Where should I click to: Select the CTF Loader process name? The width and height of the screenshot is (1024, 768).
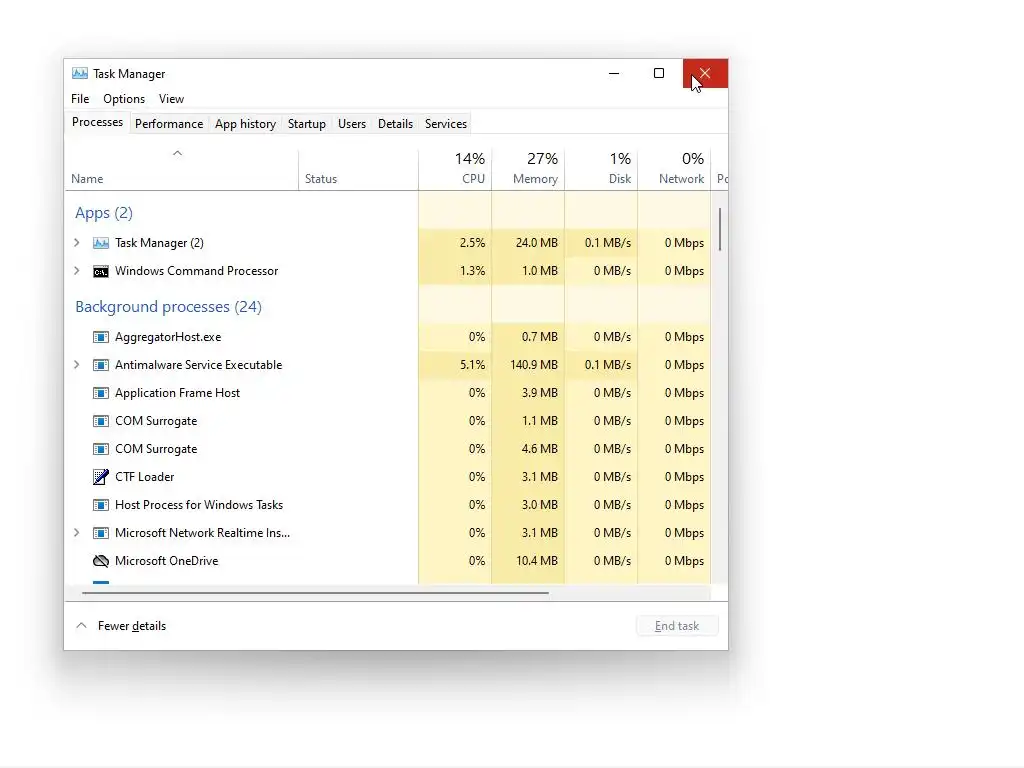coord(144,477)
